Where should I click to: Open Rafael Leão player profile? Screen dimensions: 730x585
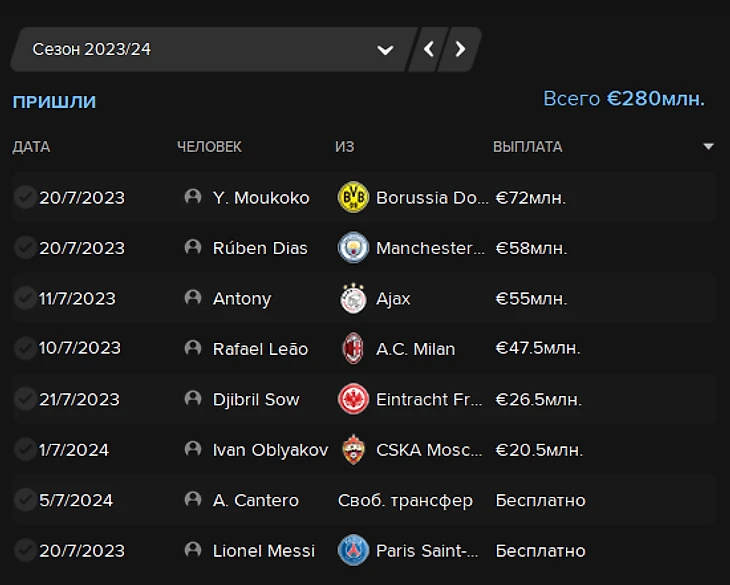point(260,349)
